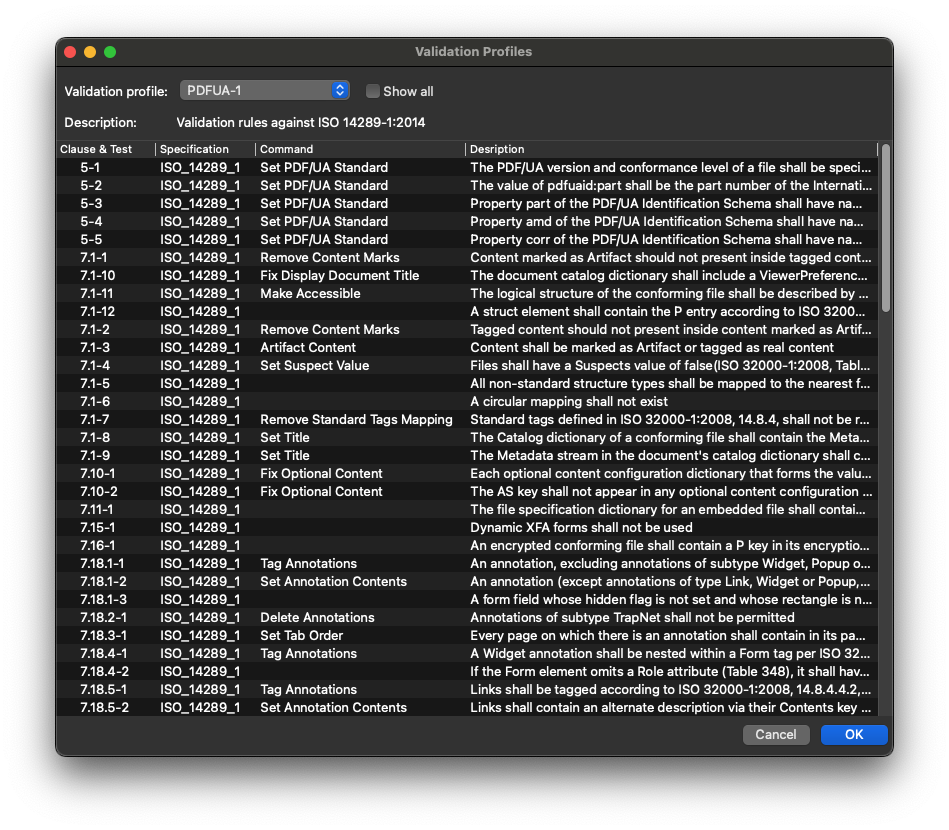This screenshot has width=949, height=830.
Task: Click 'Dynamic XFA forms shall not be used'
Action: pos(581,528)
